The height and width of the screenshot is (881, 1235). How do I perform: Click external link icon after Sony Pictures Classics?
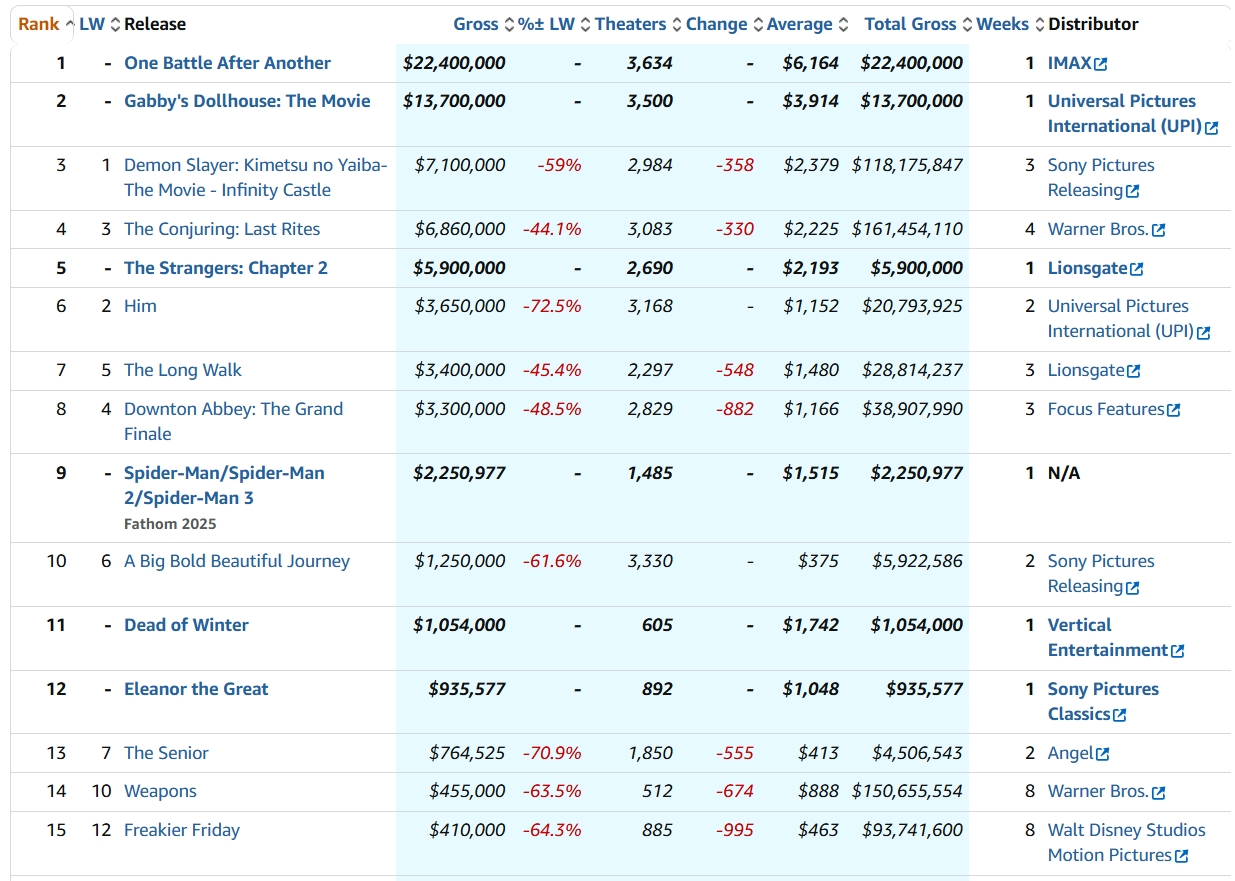coord(1120,715)
